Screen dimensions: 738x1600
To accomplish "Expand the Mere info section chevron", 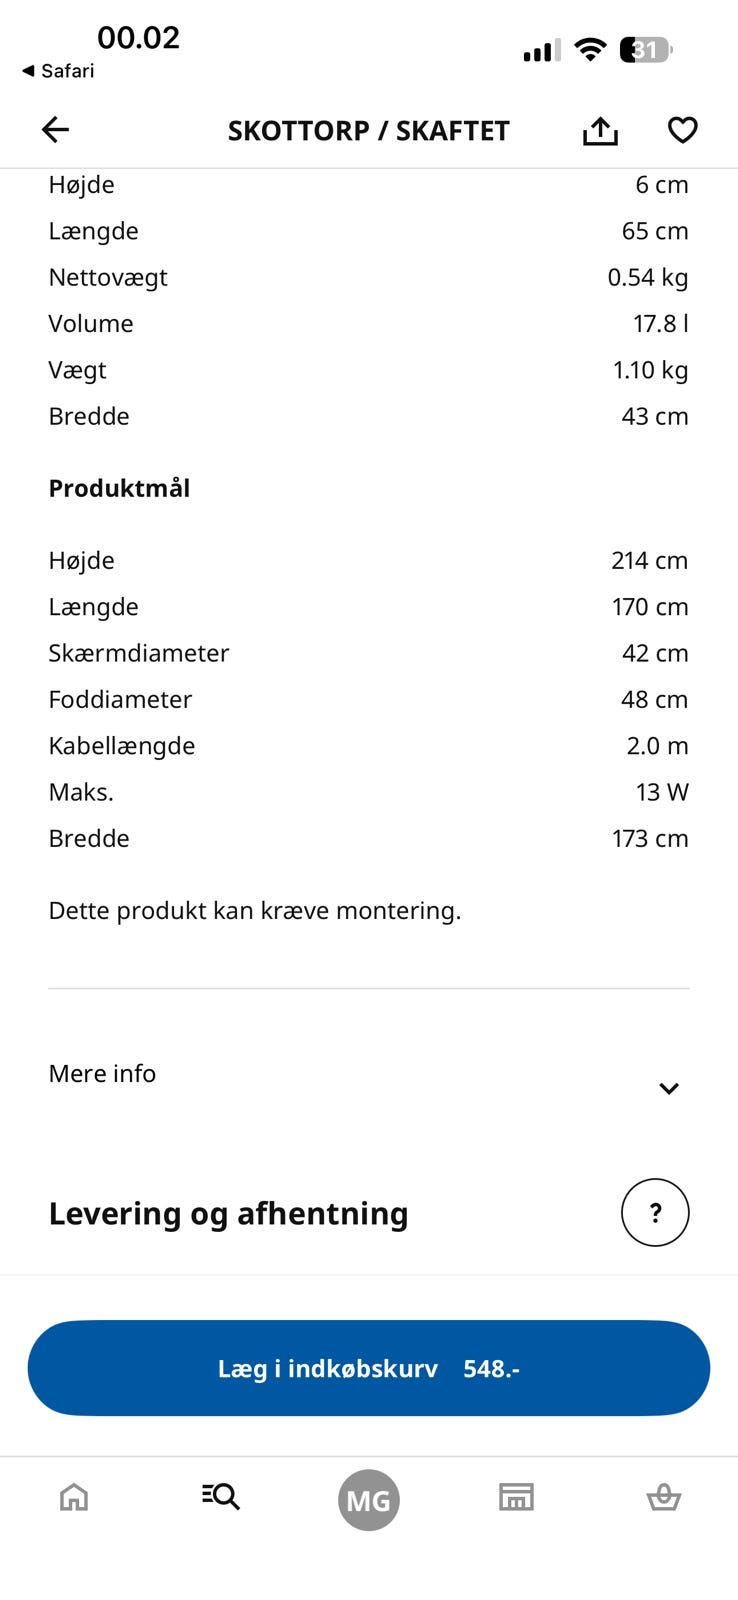I will pos(669,1088).
